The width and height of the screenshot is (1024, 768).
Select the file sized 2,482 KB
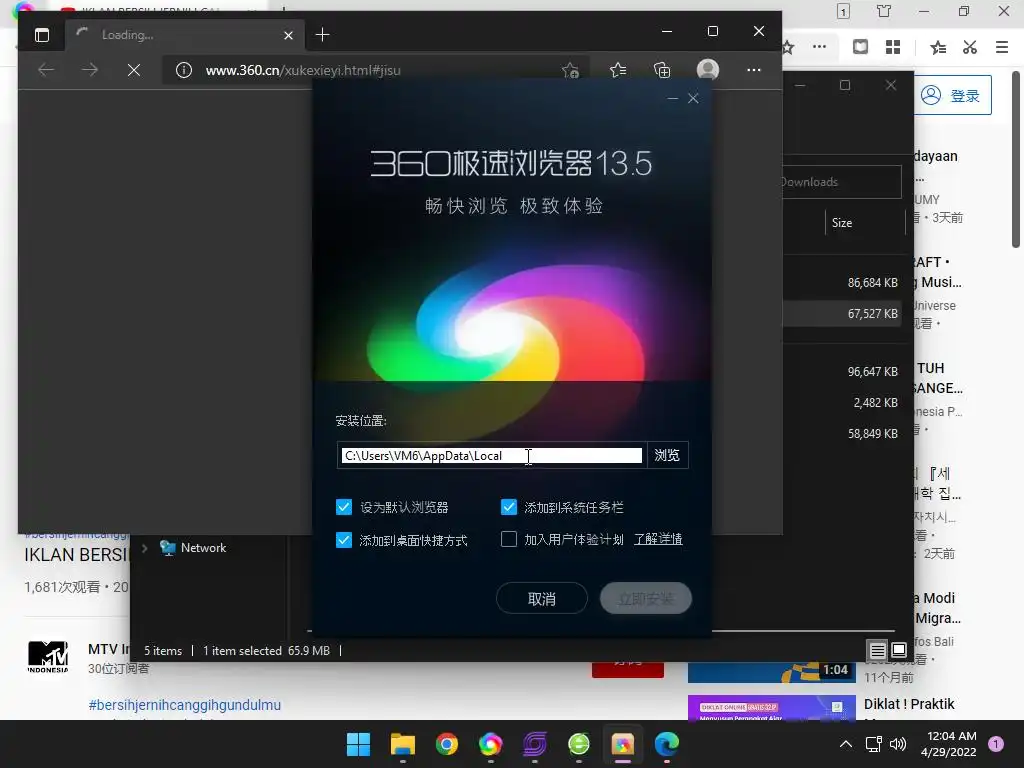pyautogui.click(x=875, y=403)
